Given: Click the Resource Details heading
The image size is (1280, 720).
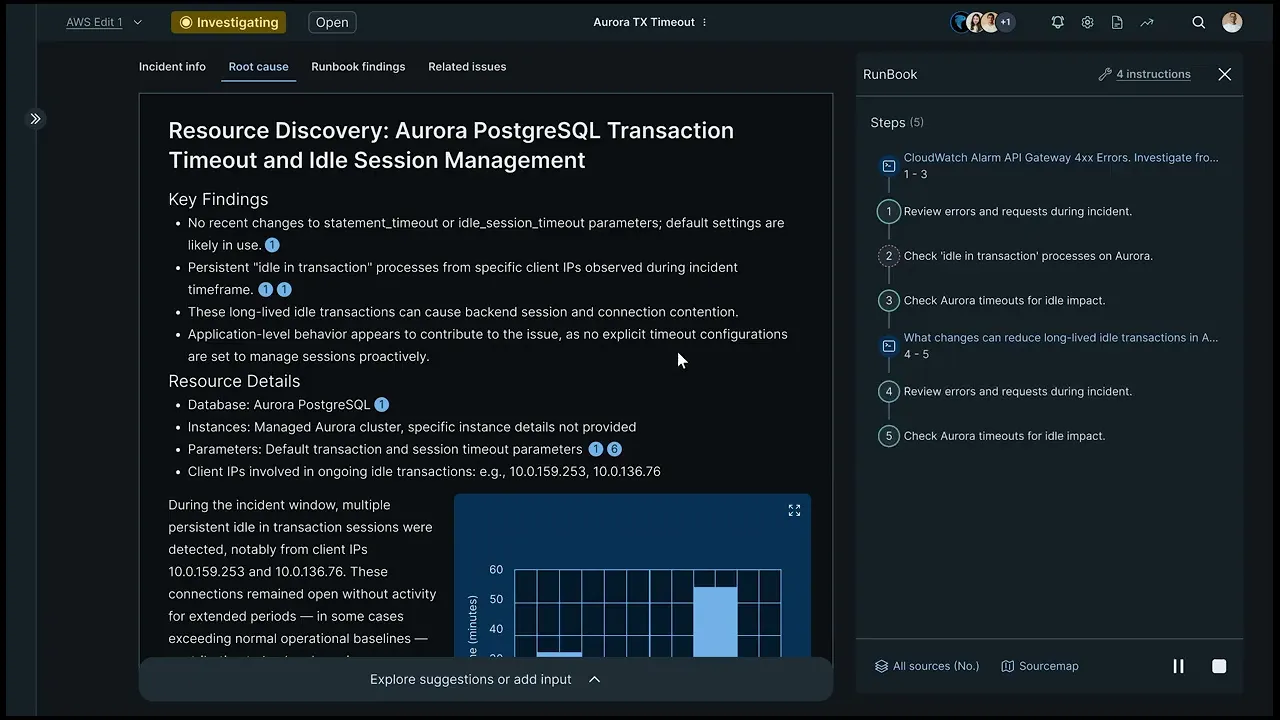Looking at the screenshot, I should (234, 381).
